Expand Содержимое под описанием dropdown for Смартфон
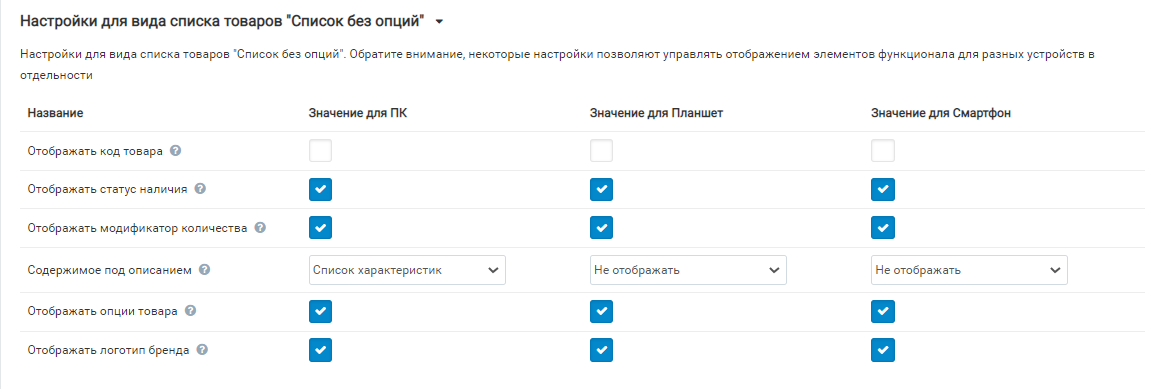The image size is (1152, 389). coord(969,270)
